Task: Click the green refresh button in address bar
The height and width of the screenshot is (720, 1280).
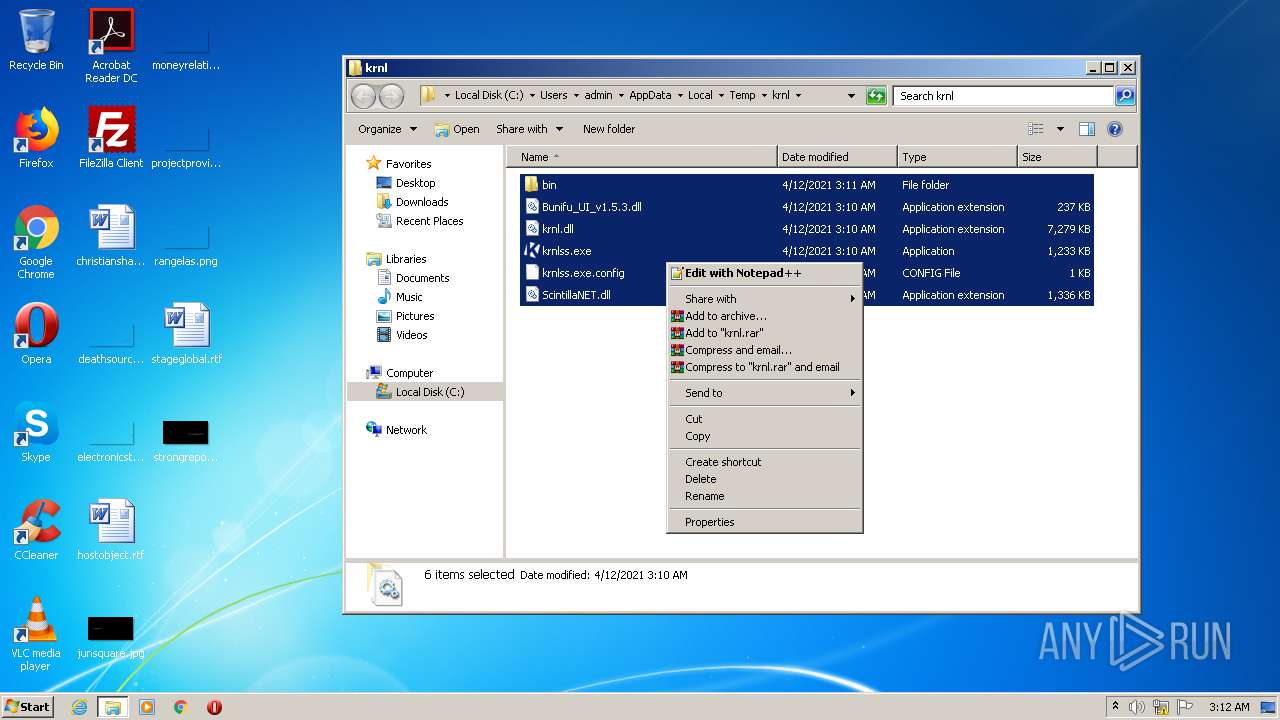Action: 876,96
